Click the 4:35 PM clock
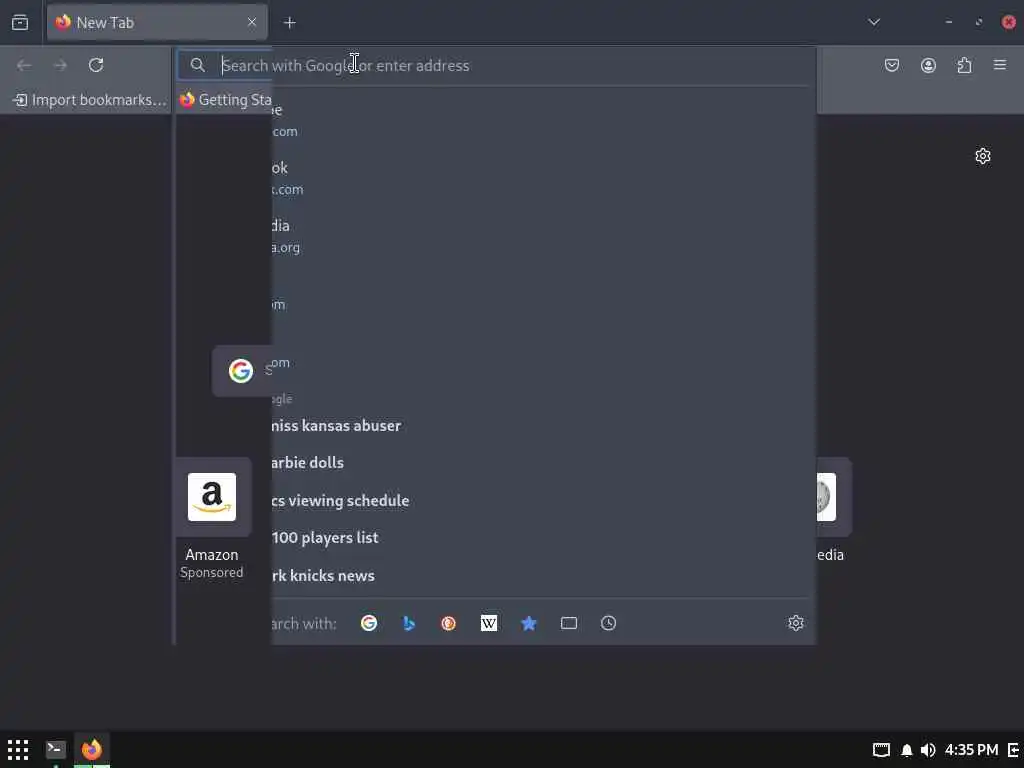Screen dimensions: 1024x768 click(971, 750)
